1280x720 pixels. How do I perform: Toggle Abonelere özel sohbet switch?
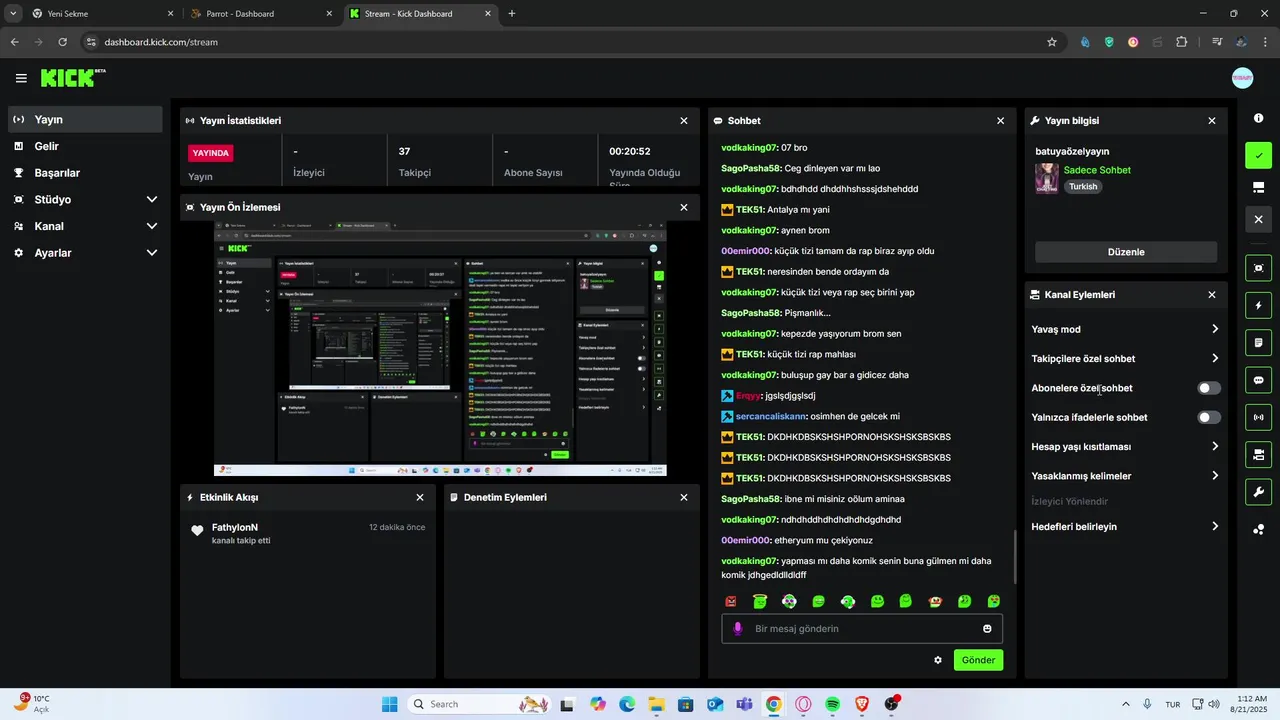1209,388
